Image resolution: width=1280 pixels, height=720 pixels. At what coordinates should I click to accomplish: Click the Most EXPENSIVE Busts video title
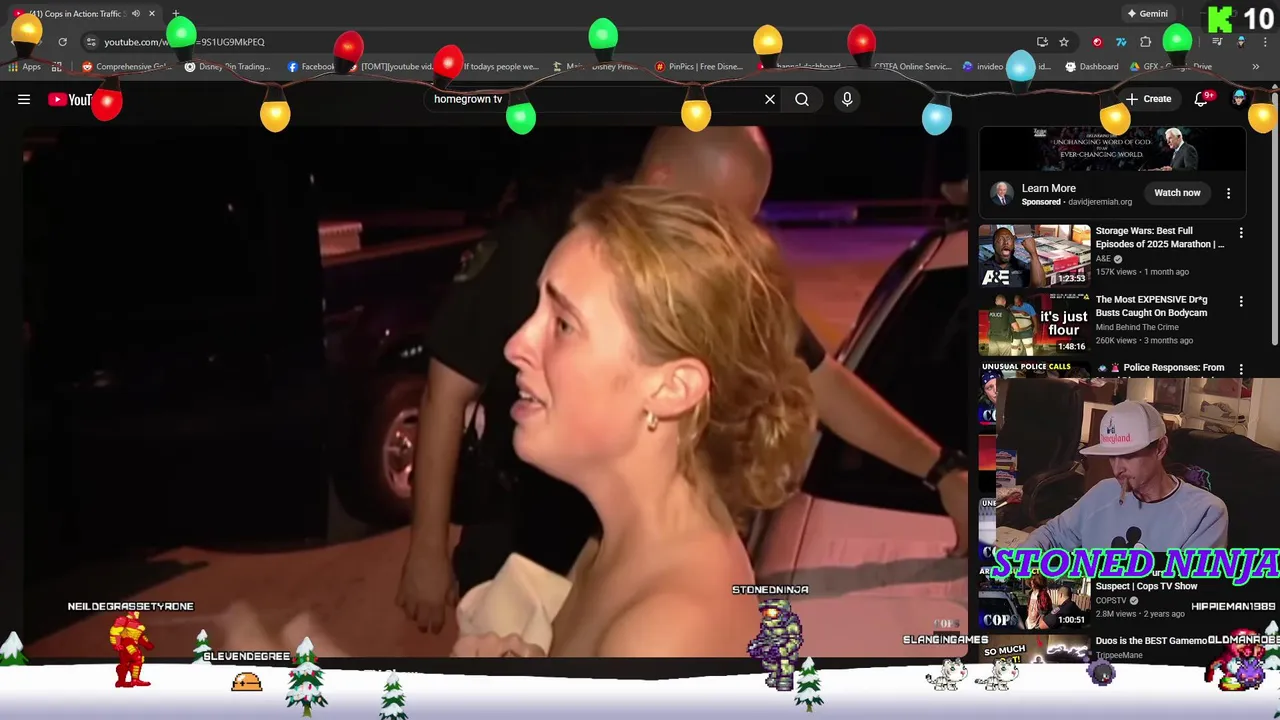(x=1152, y=306)
